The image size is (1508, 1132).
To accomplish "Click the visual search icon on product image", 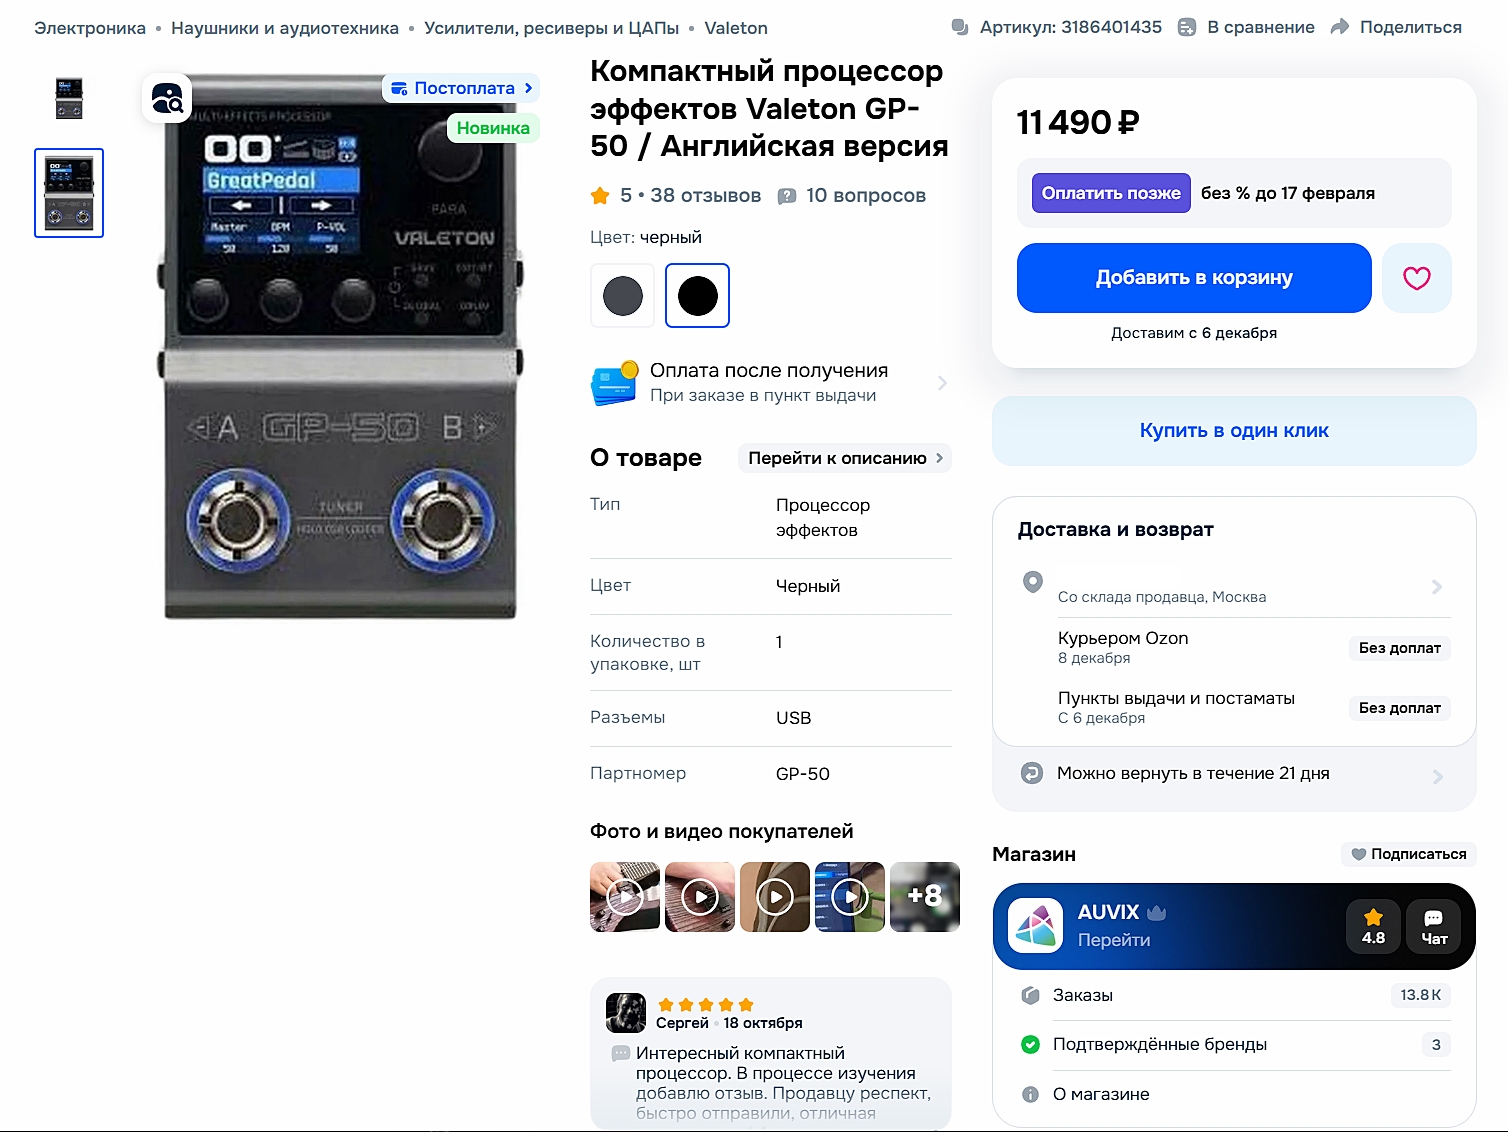I will 167,98.
